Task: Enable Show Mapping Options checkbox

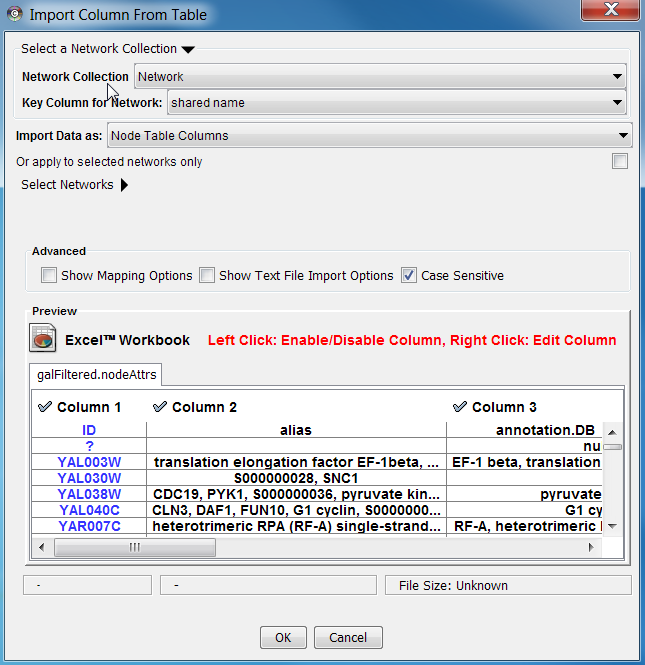Action: point(49,275)
